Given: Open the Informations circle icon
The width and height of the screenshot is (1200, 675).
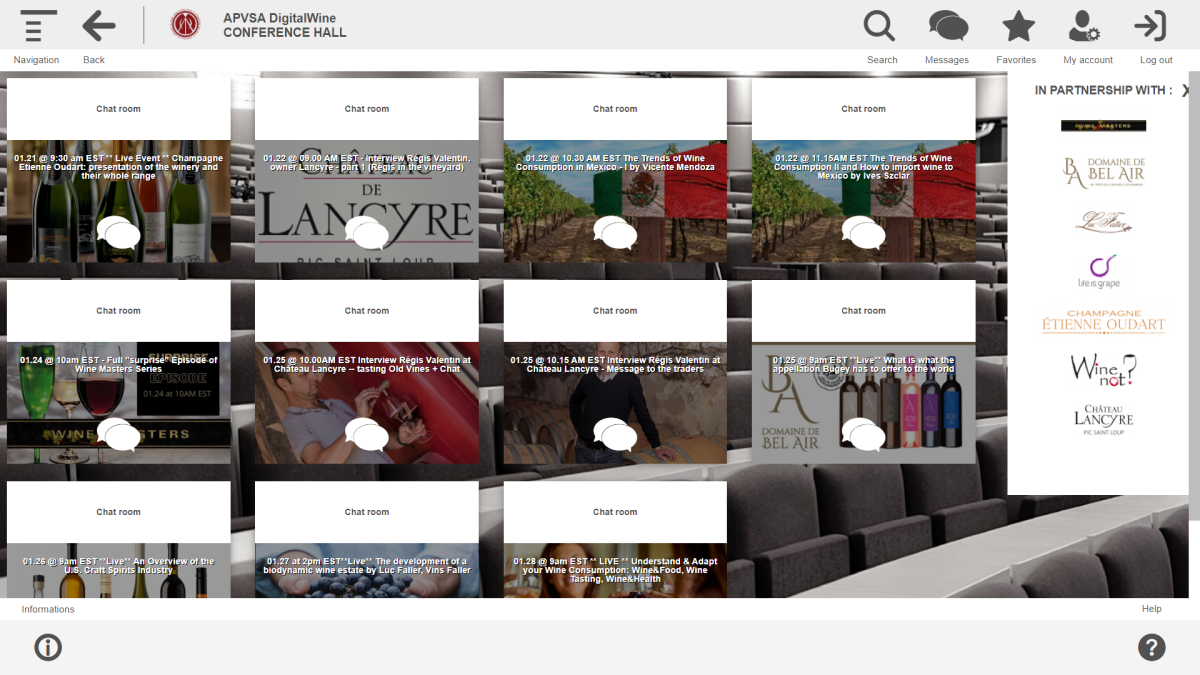Looking at the screenshot, I should coord(48,647).
